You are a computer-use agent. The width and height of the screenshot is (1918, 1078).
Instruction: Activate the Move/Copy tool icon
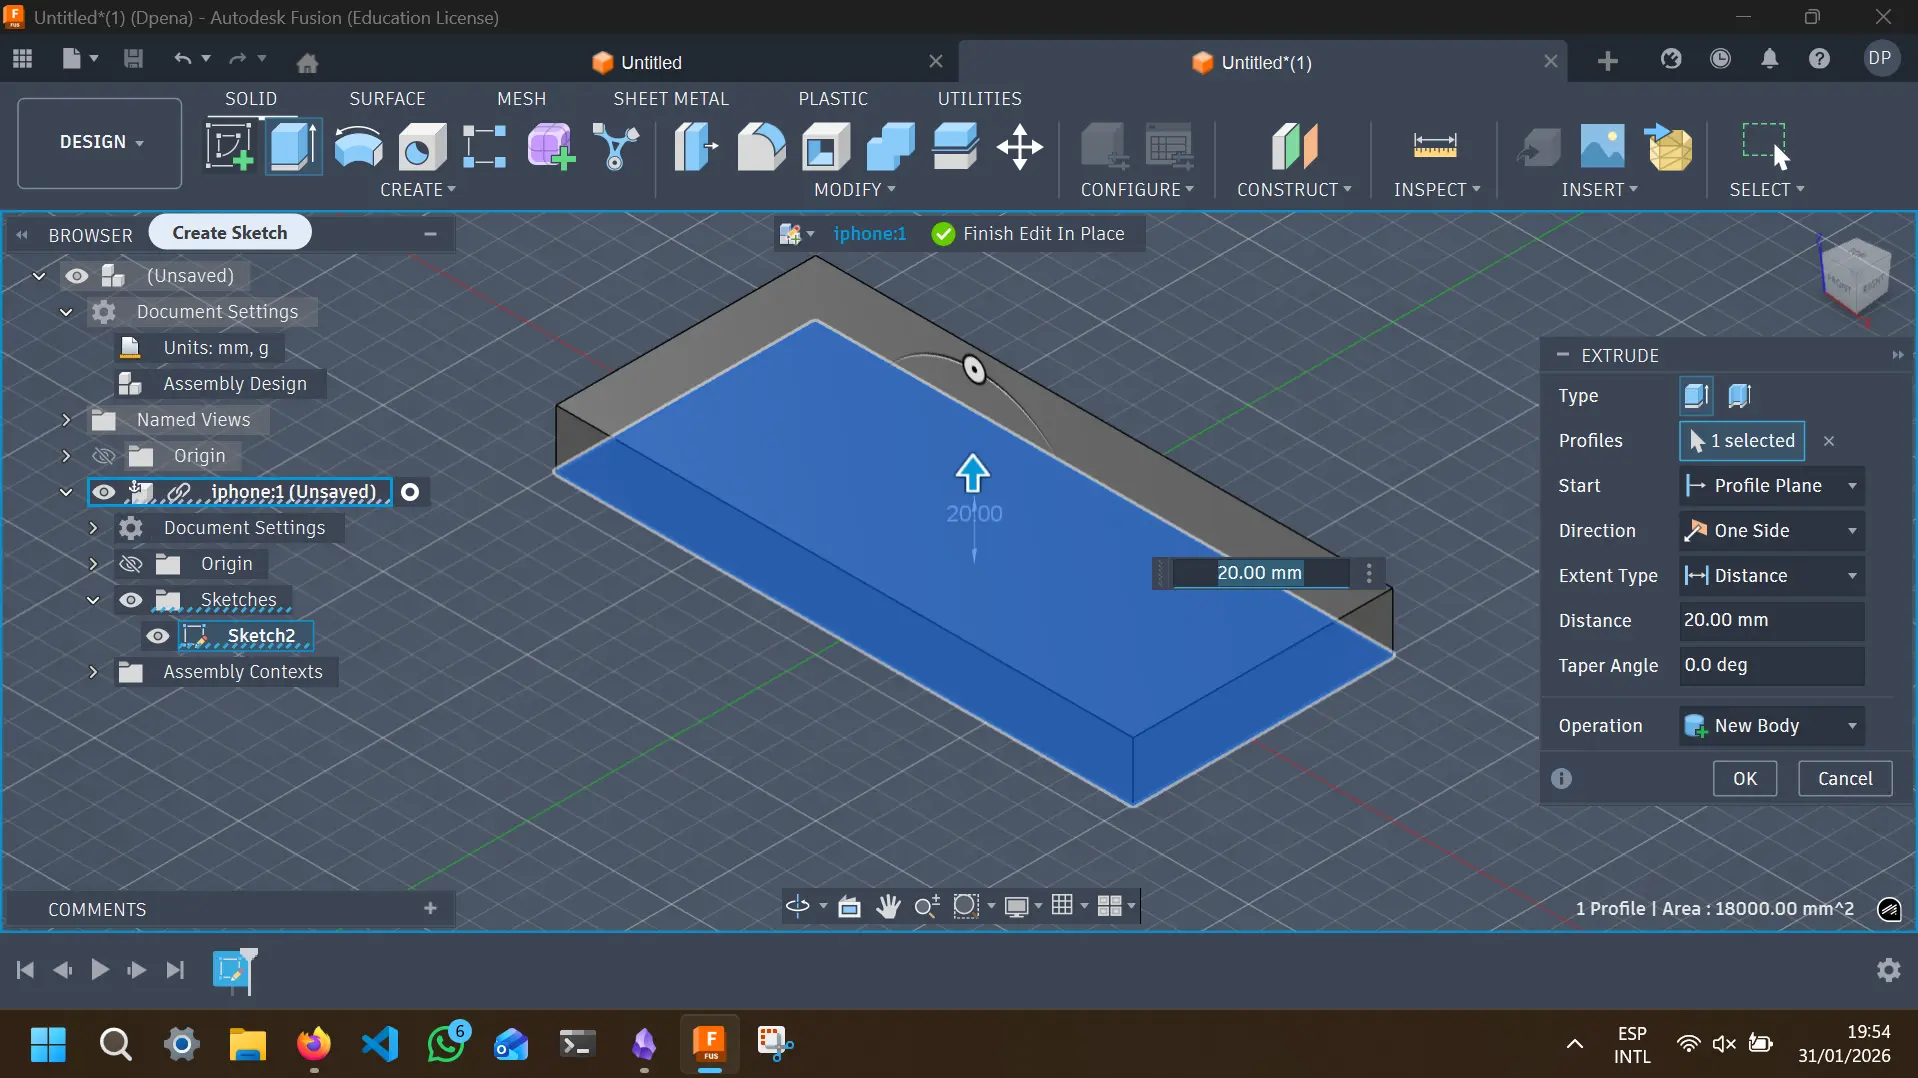point(1020,146)
